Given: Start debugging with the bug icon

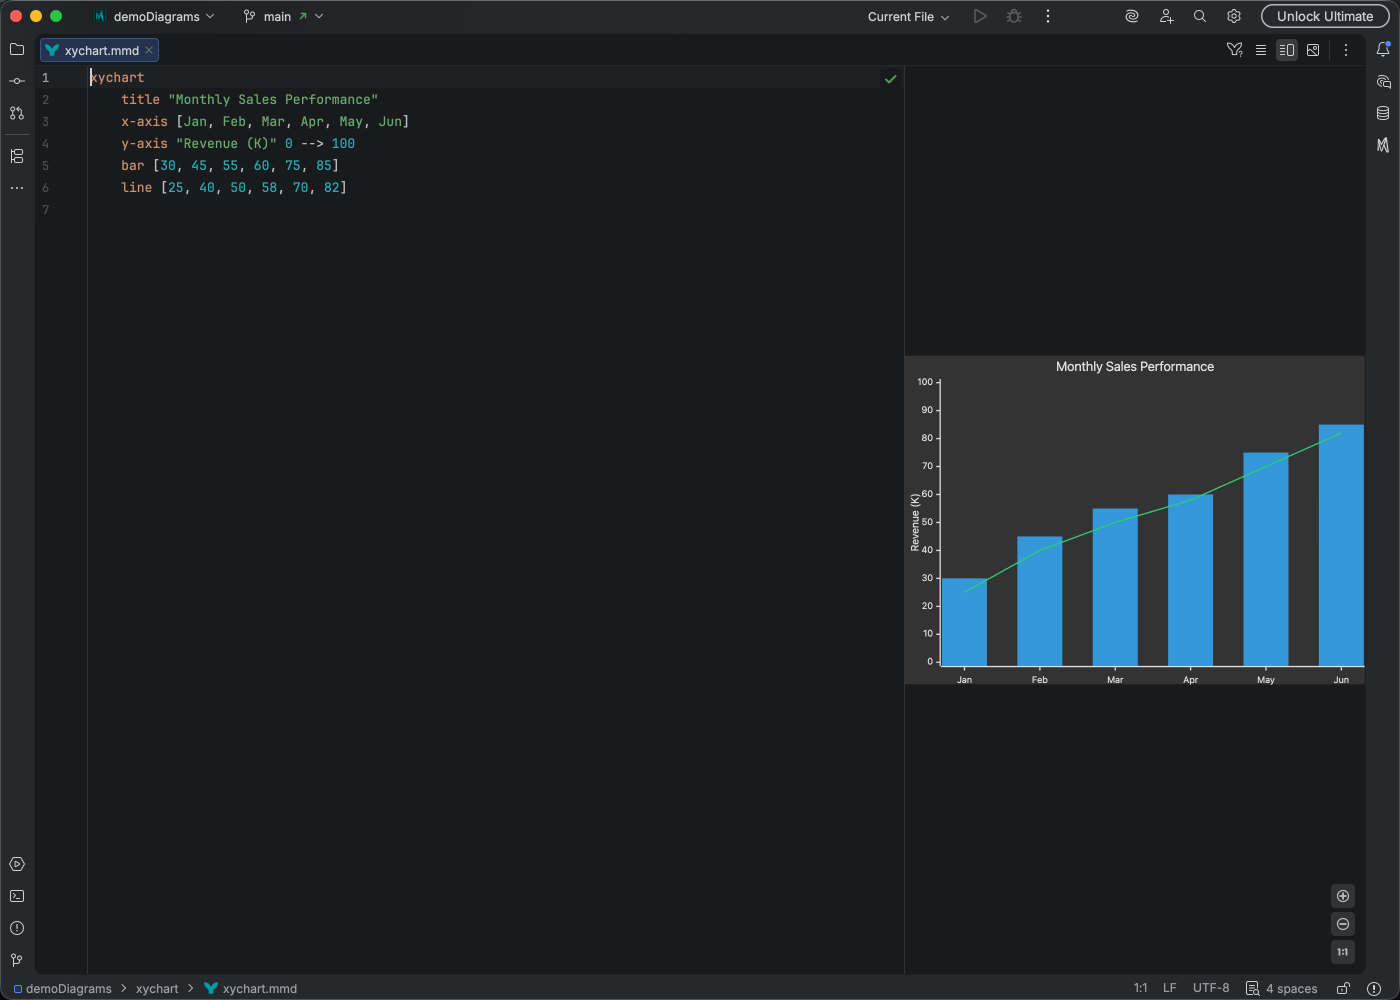Looking at the screenshot, I should (1013, 16).
